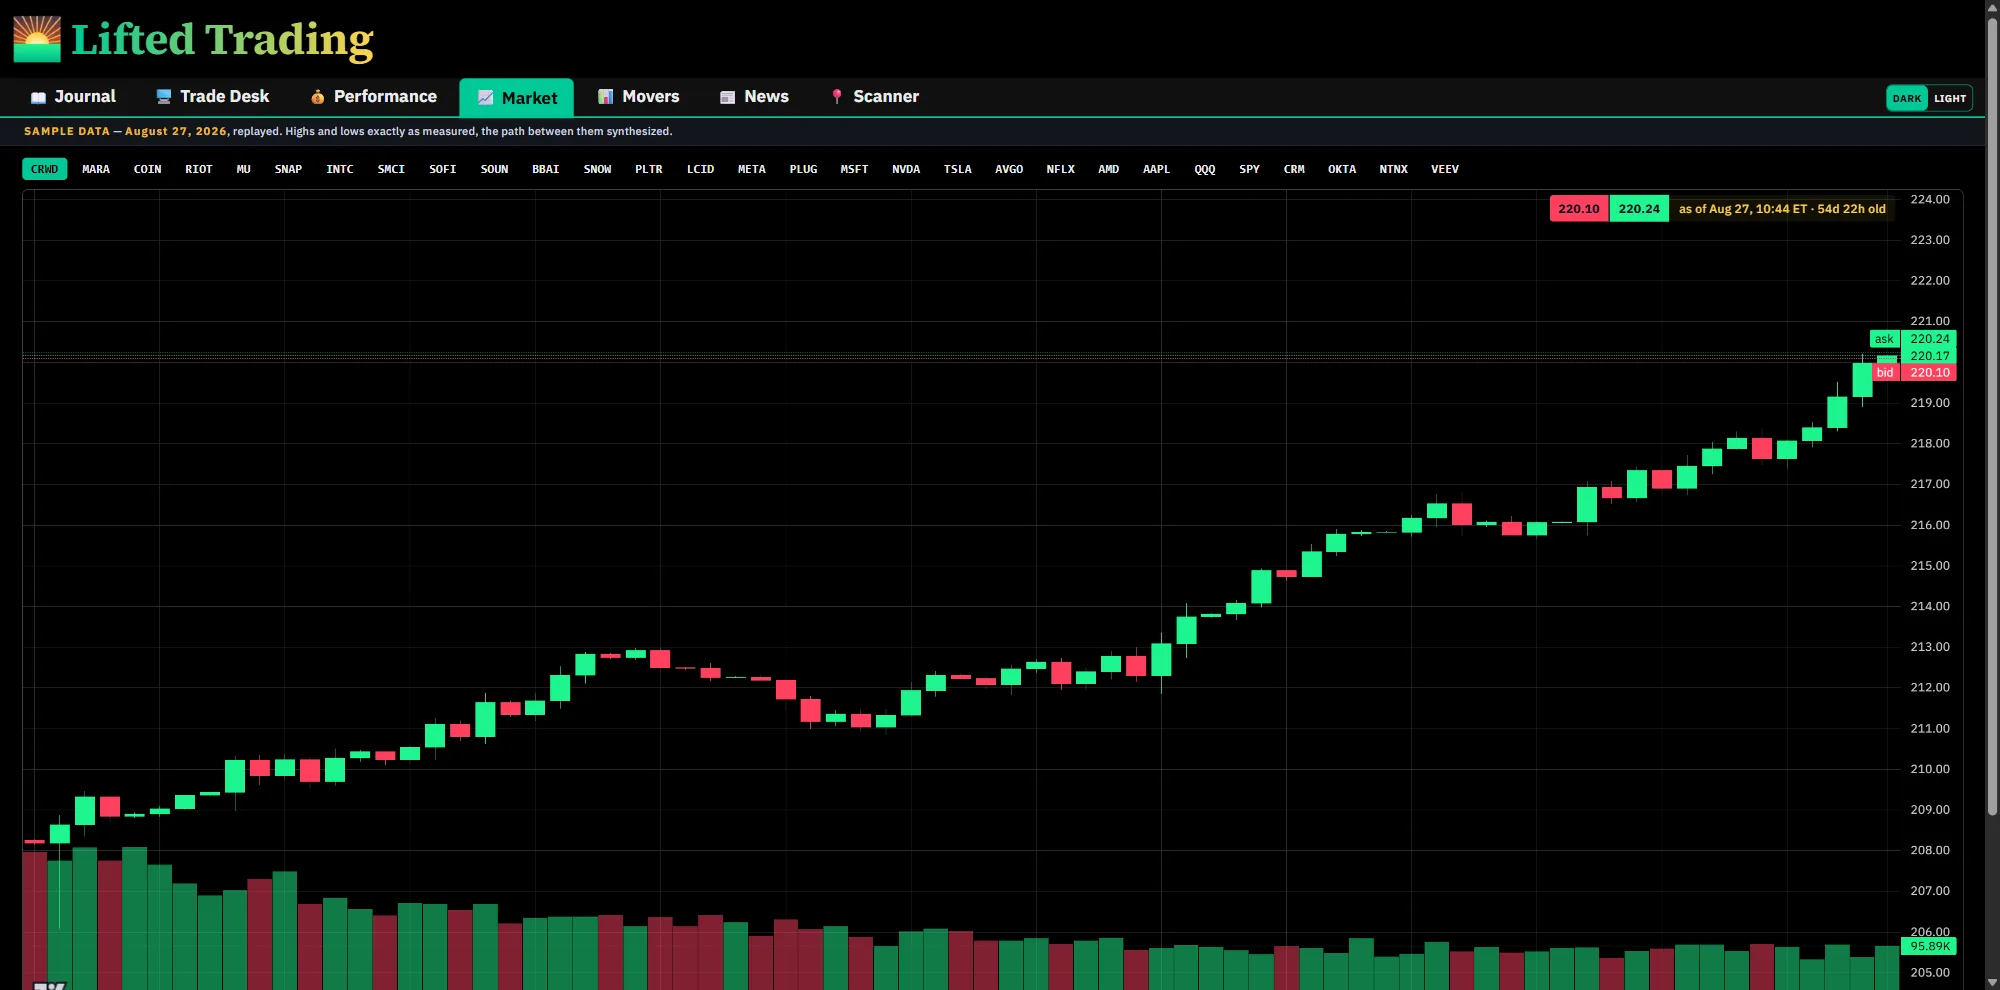Click the Lifted Trading title text
2000x990 pixels.
222,40
